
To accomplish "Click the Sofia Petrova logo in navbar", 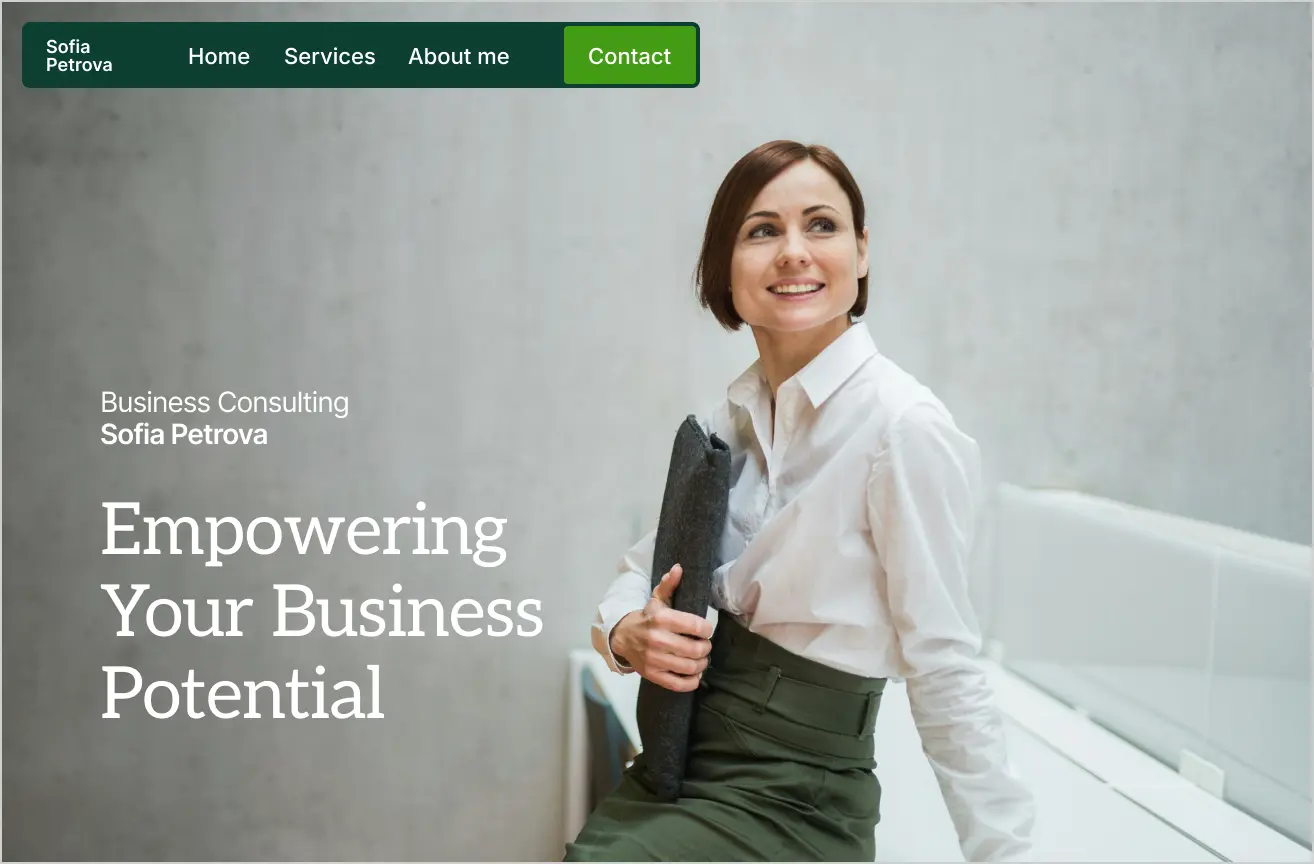I will [79, 56].
